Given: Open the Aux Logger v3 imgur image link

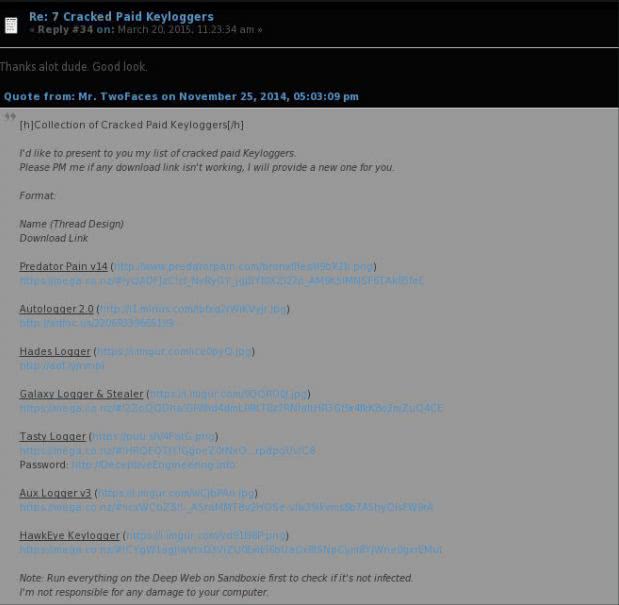Looking at the screenshot, I should pyautogui.click(x=176, y=493).
